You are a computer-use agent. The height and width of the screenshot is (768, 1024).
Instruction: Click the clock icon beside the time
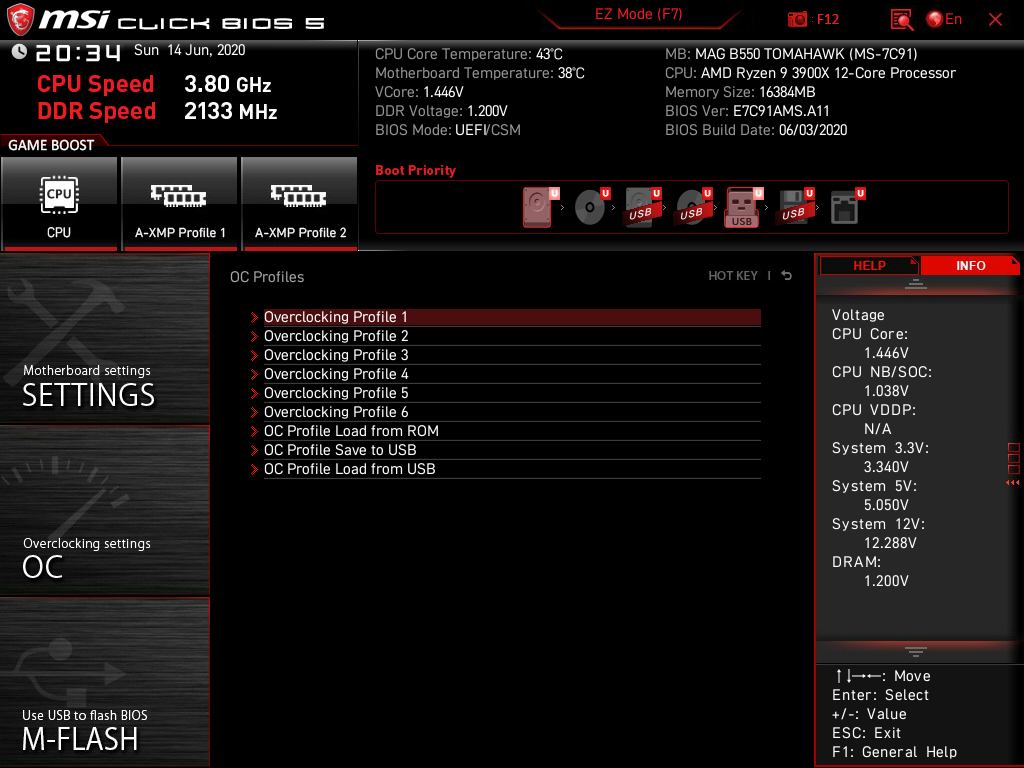19,51
